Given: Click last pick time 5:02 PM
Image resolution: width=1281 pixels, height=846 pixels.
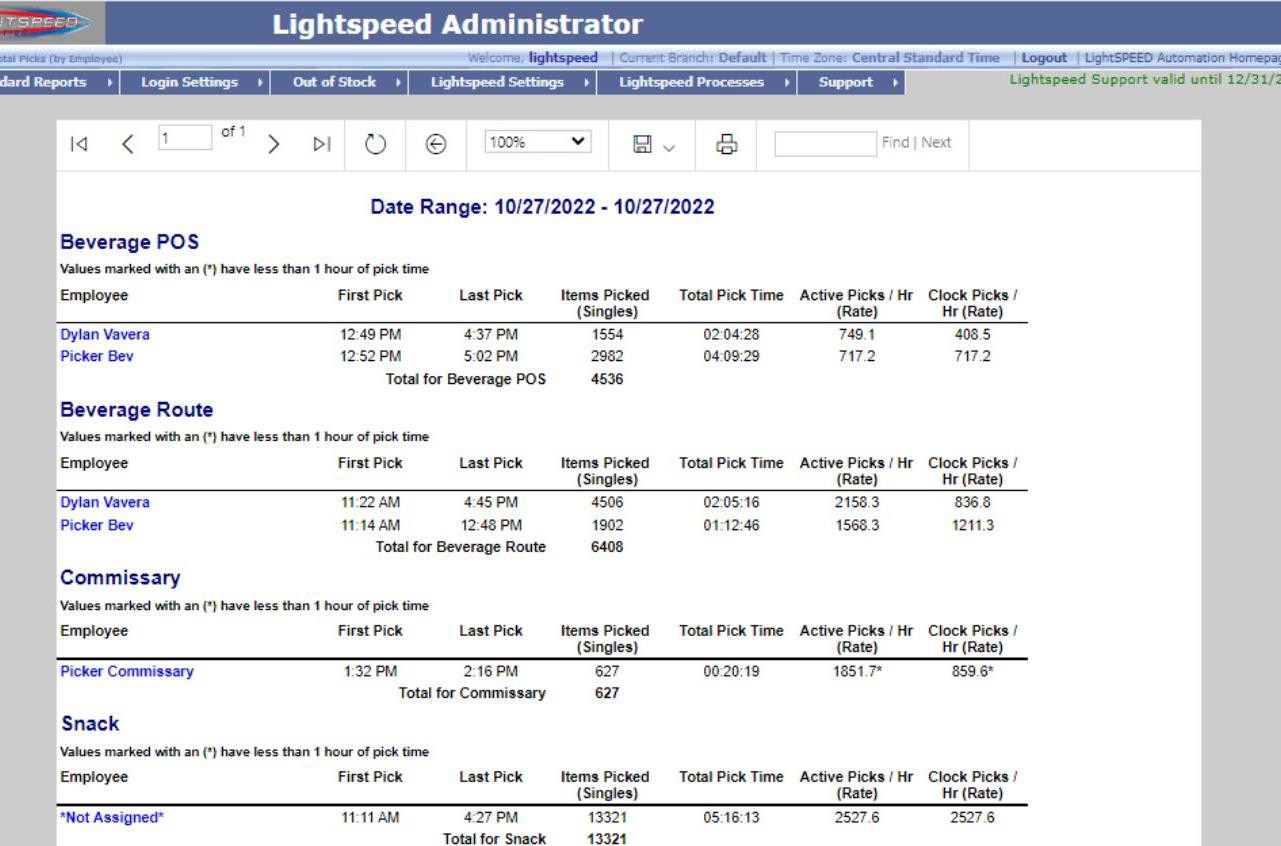Looking at the screenshot, I should [x=490, y=356].
